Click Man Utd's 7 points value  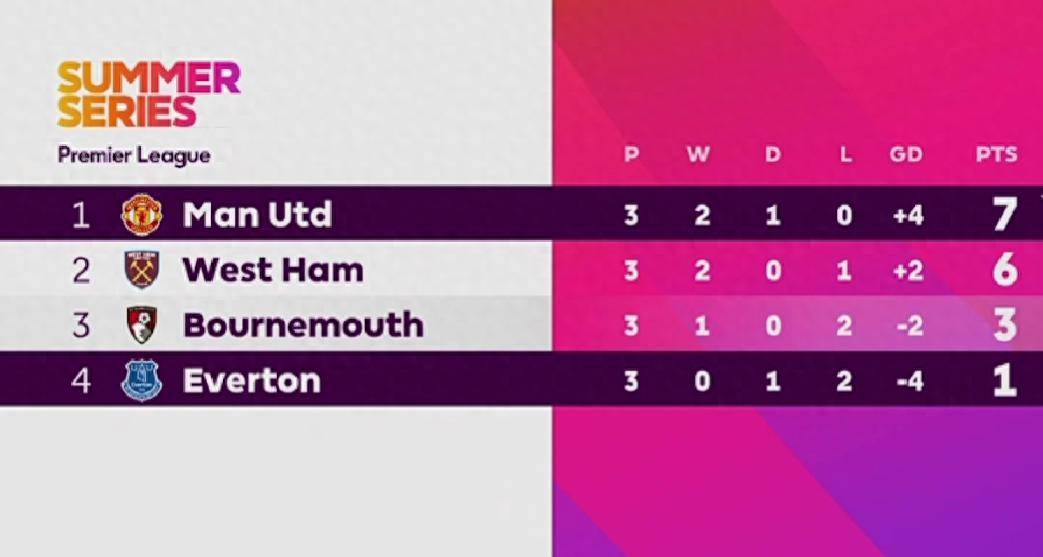[1005, 214]
